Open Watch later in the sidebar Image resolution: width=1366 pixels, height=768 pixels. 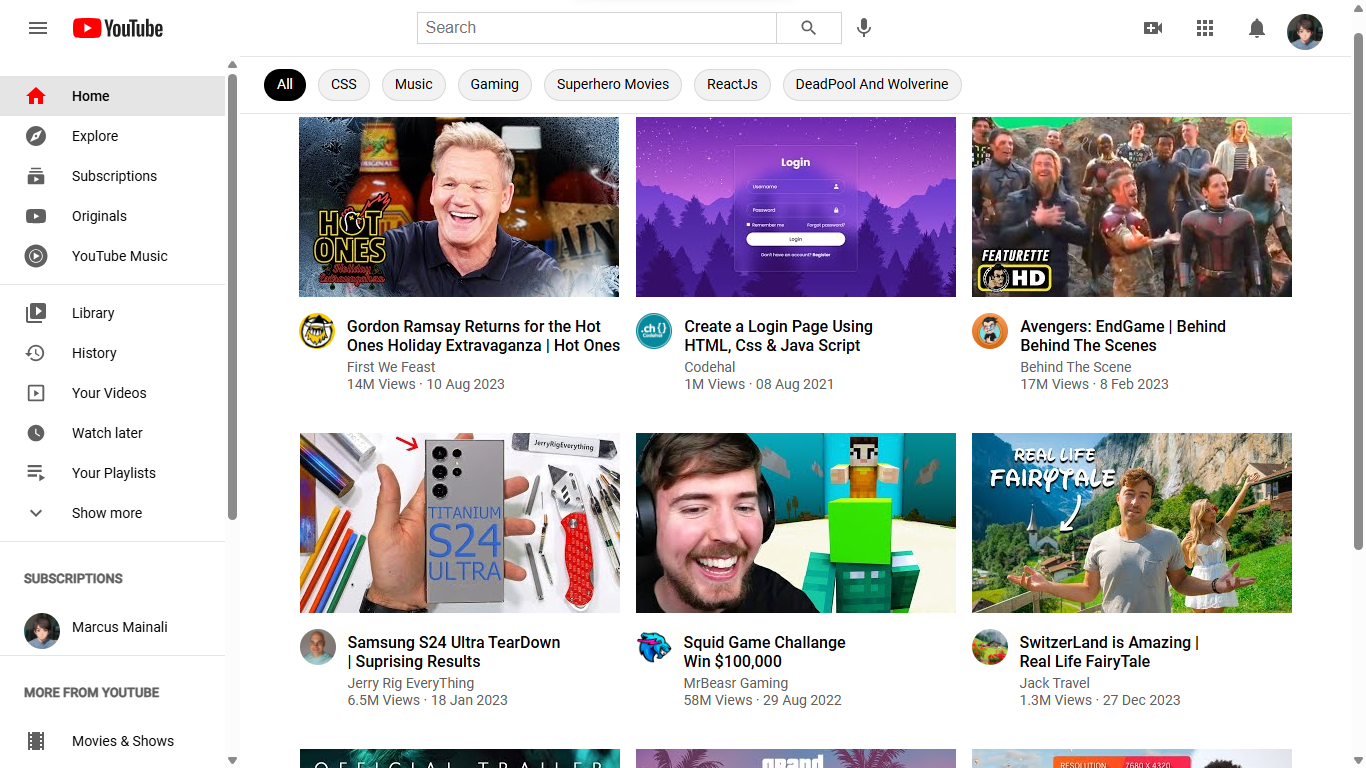(x=107, y=433)
